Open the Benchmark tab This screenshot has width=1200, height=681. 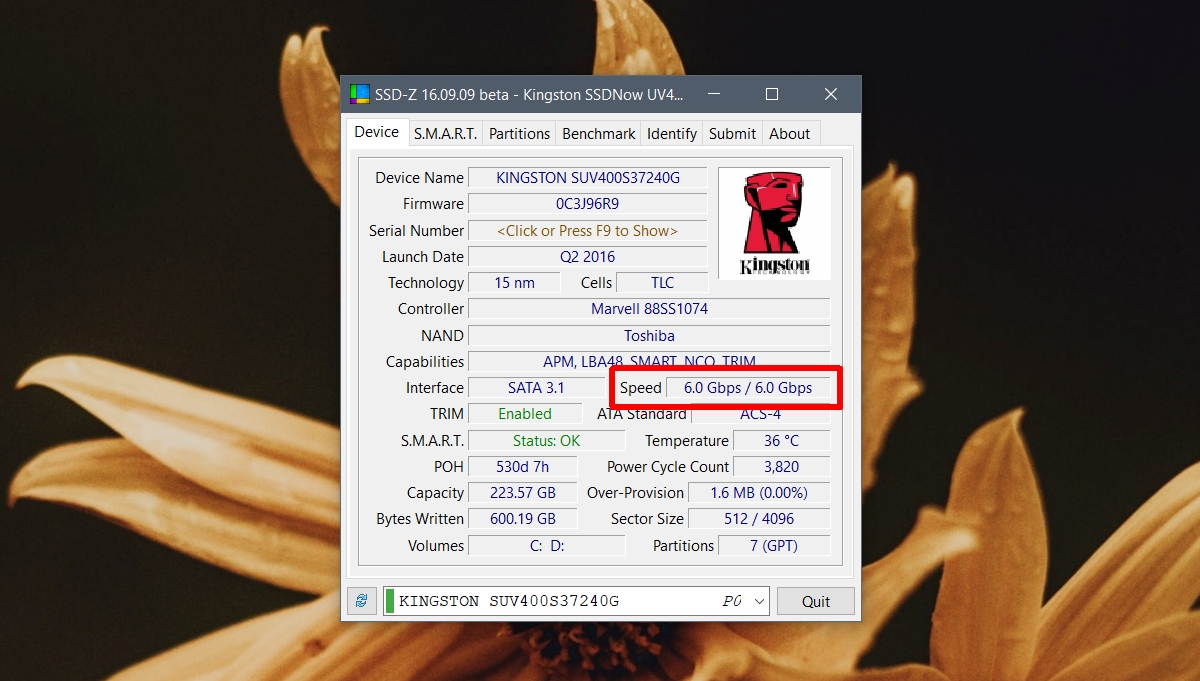597,132
